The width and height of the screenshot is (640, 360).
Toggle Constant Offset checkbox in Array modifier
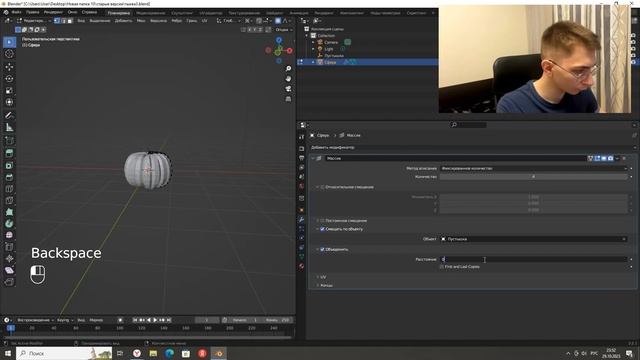[x=322, y=220]
